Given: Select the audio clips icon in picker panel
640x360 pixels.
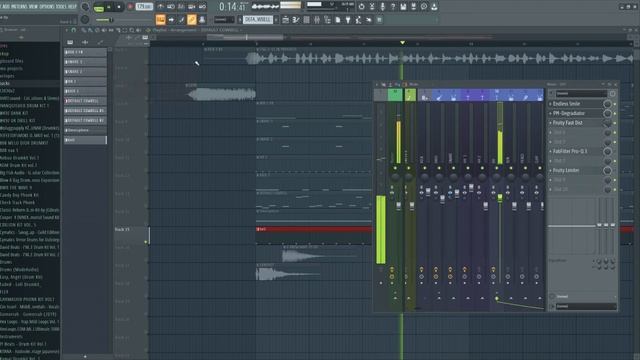Looking at the screenshot, I should point(85,42).
